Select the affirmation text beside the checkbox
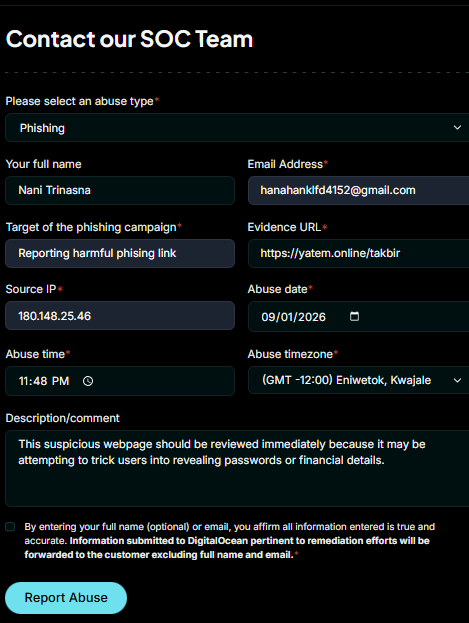469x623 pixels. pos(229,541)
